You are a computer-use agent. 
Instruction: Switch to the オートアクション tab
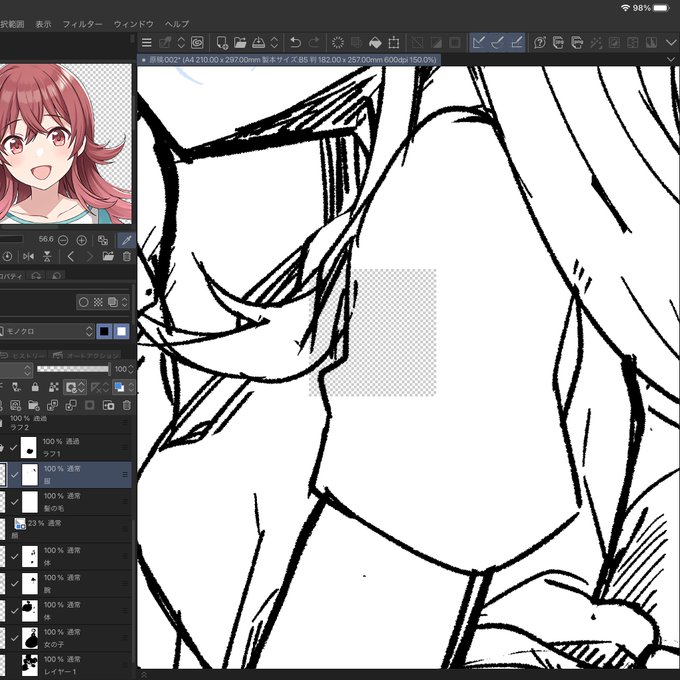tap(85, 356)
